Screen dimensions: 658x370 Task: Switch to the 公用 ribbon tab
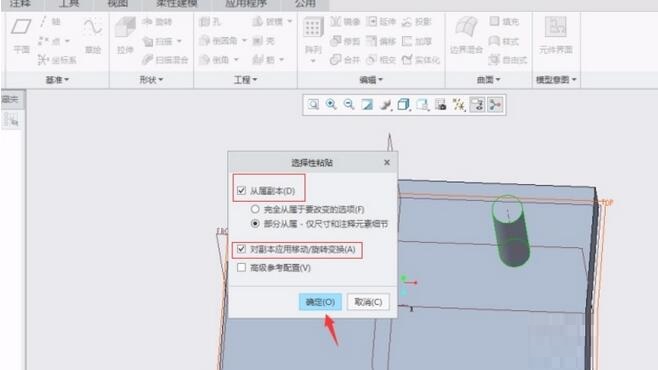tap(305, 4)
